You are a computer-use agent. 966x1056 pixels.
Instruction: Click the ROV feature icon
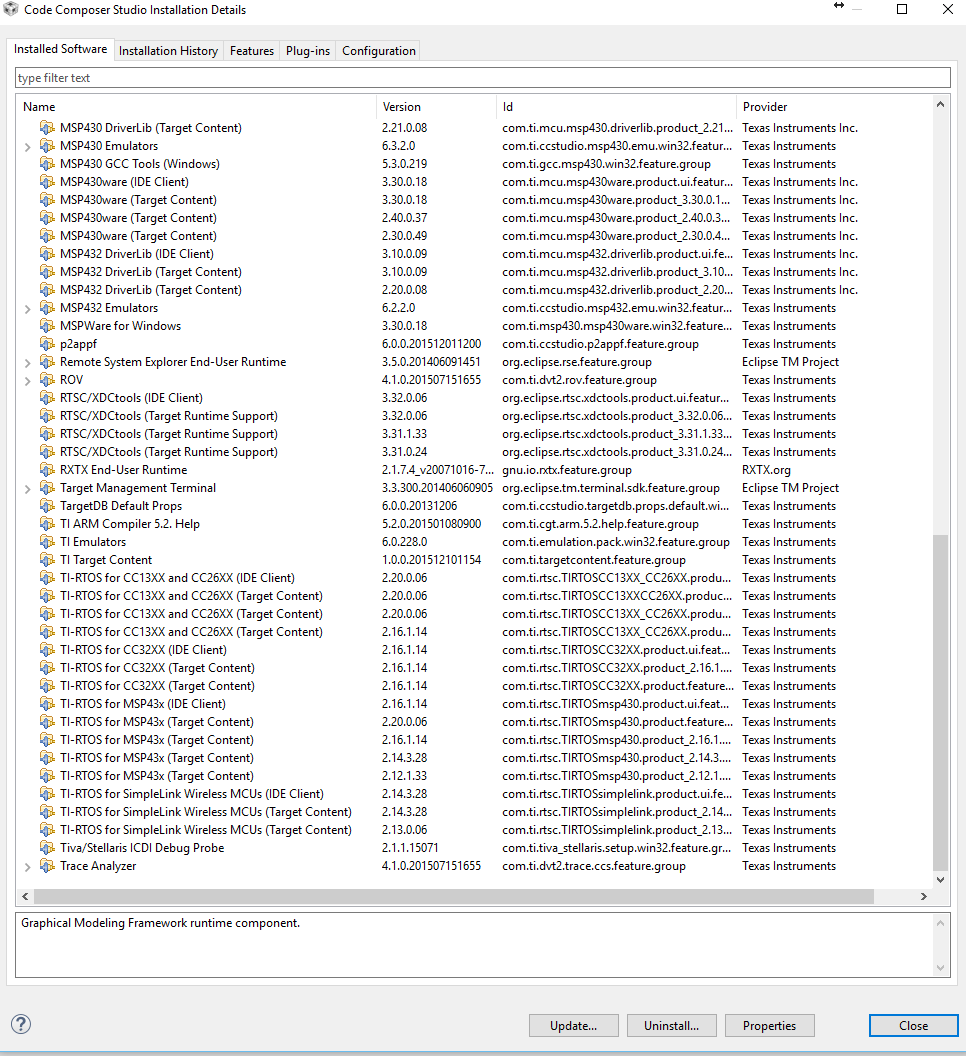pyautogui.click(x=47, y=380)
